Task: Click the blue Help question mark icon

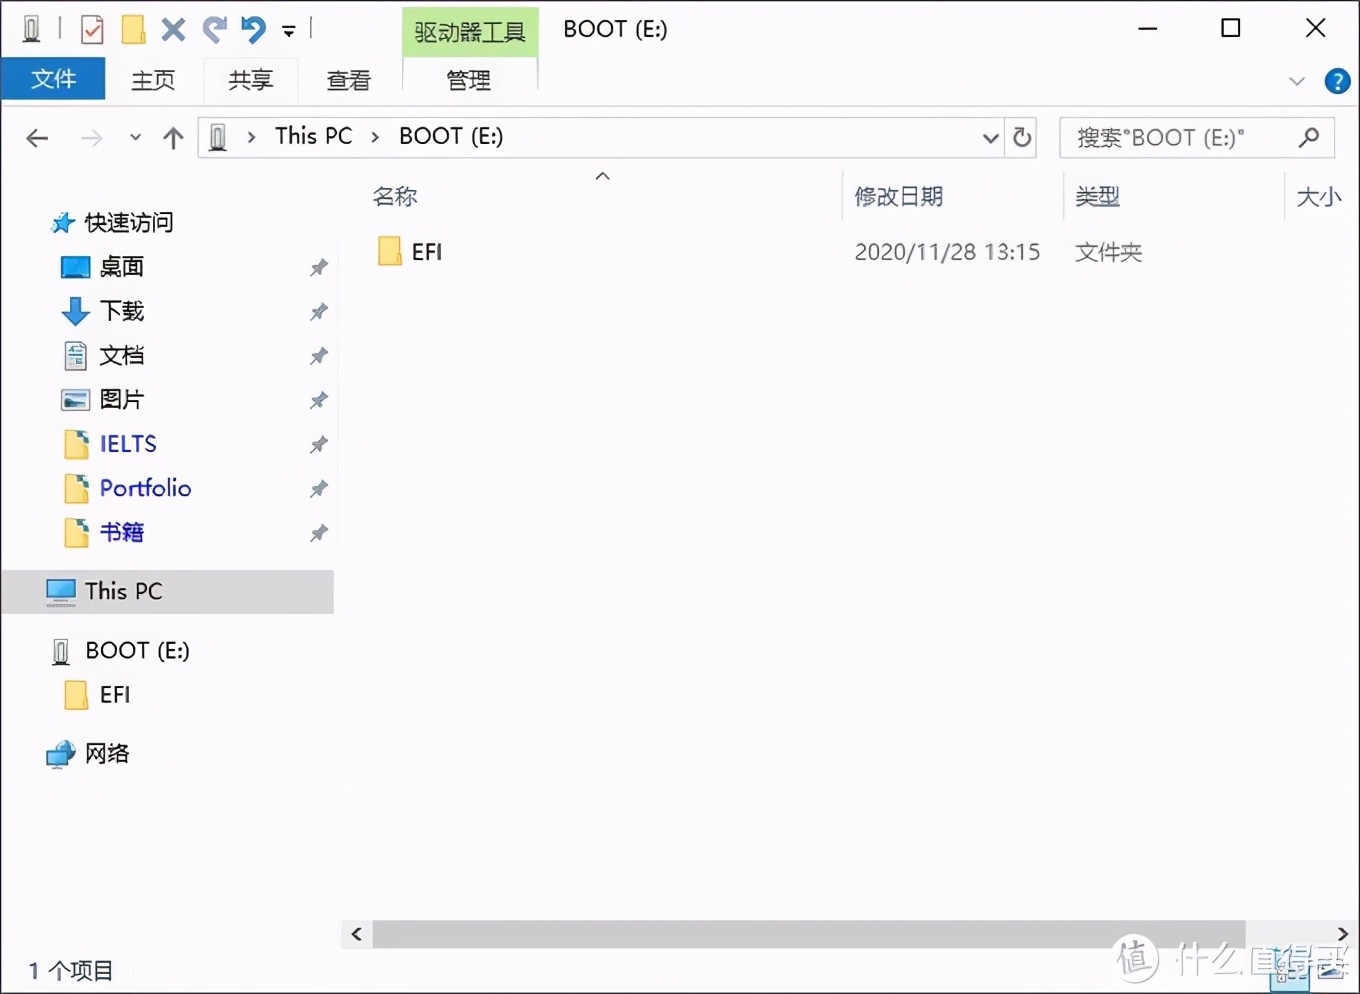Action: 1337,81
